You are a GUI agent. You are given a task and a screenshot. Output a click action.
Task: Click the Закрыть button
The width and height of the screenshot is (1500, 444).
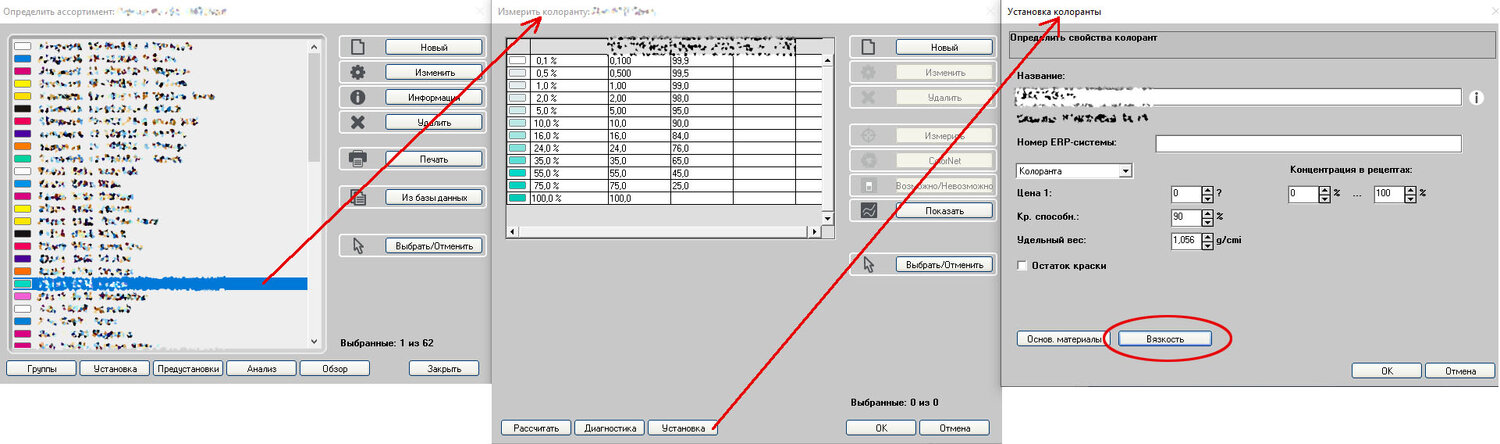pyautogui.click(x=444, y=369)
